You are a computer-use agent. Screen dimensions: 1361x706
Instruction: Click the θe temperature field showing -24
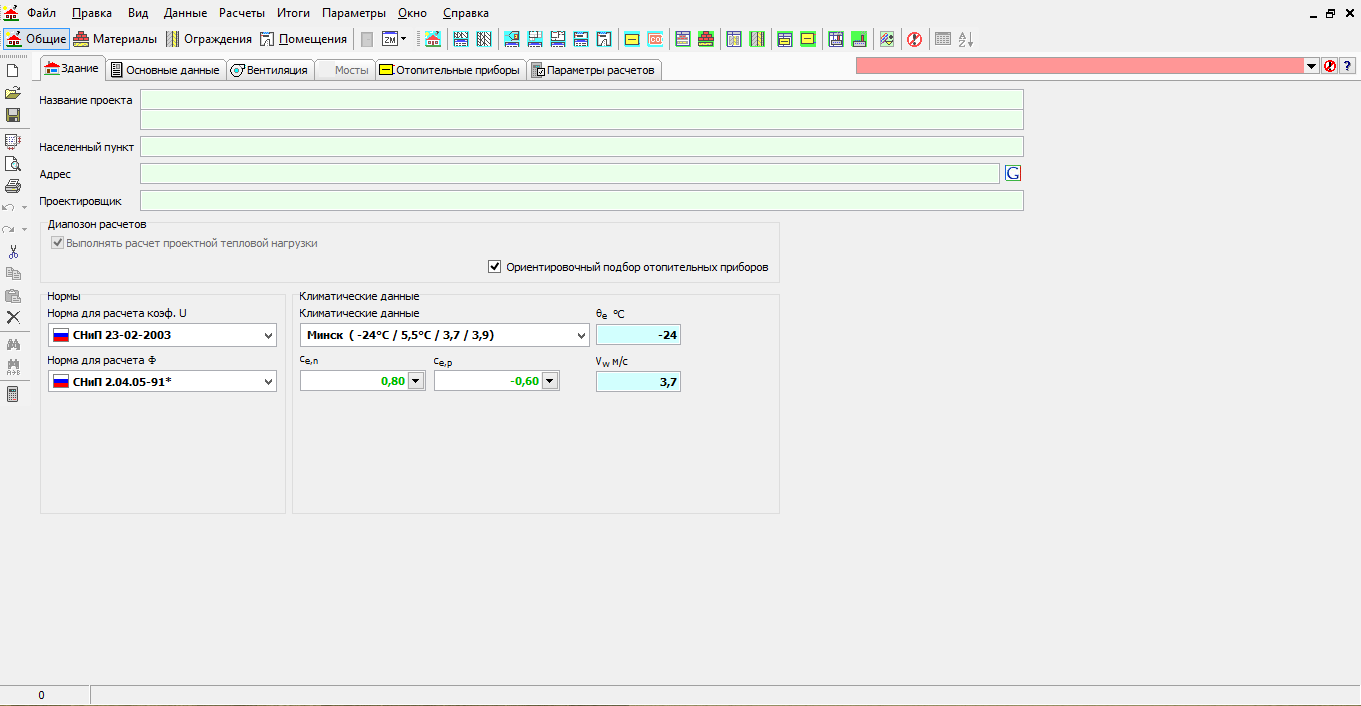click(x=638, y=335)
